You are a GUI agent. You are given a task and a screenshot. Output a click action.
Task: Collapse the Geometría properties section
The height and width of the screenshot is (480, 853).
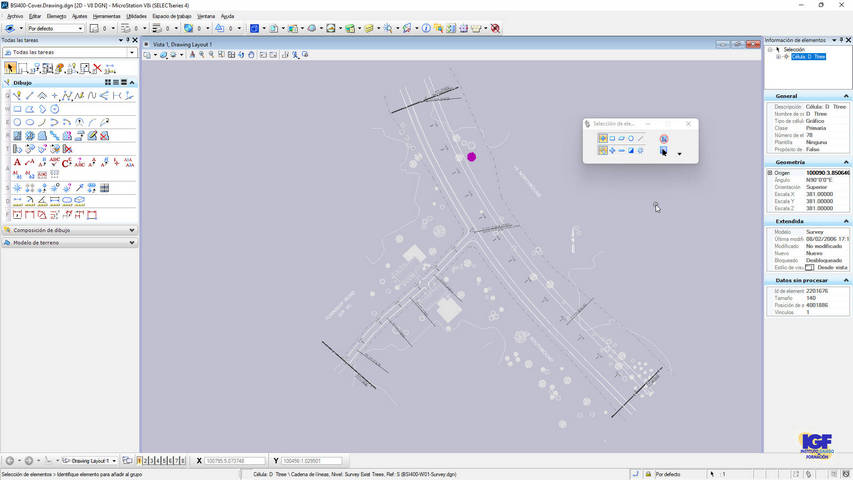pos(846,162)
